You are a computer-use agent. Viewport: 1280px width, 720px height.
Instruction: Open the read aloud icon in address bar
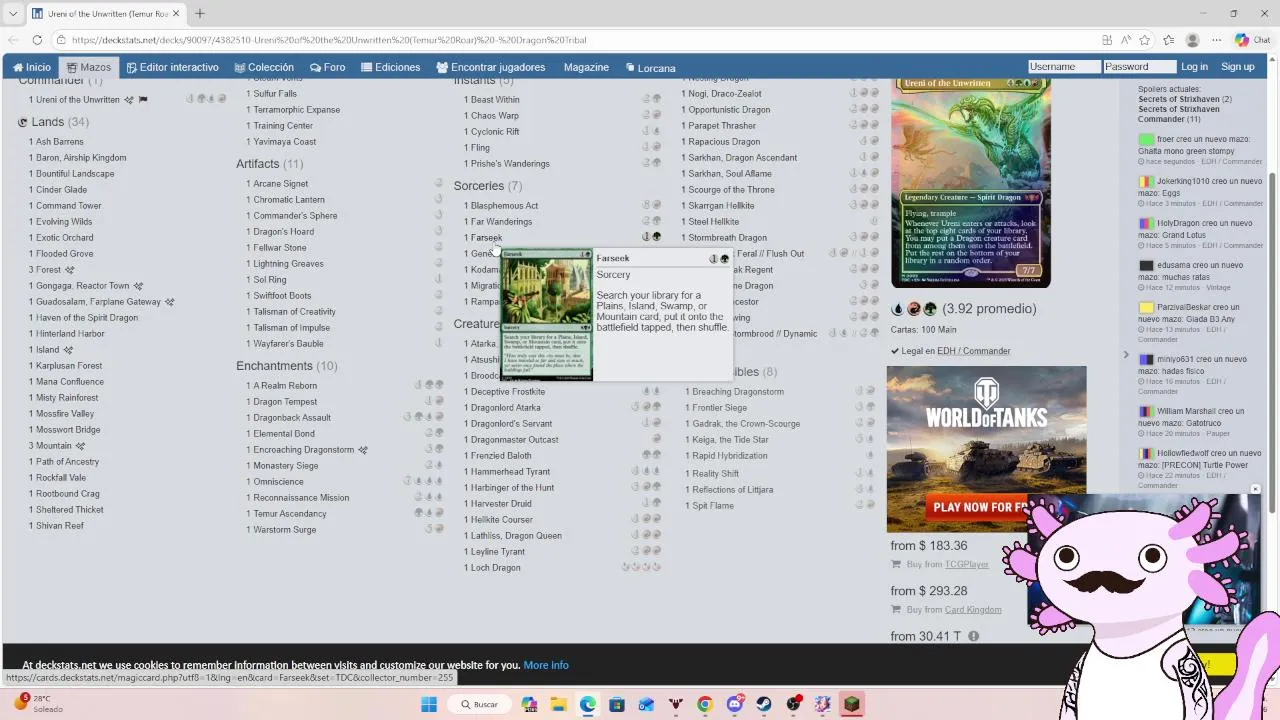(1125, 40)
